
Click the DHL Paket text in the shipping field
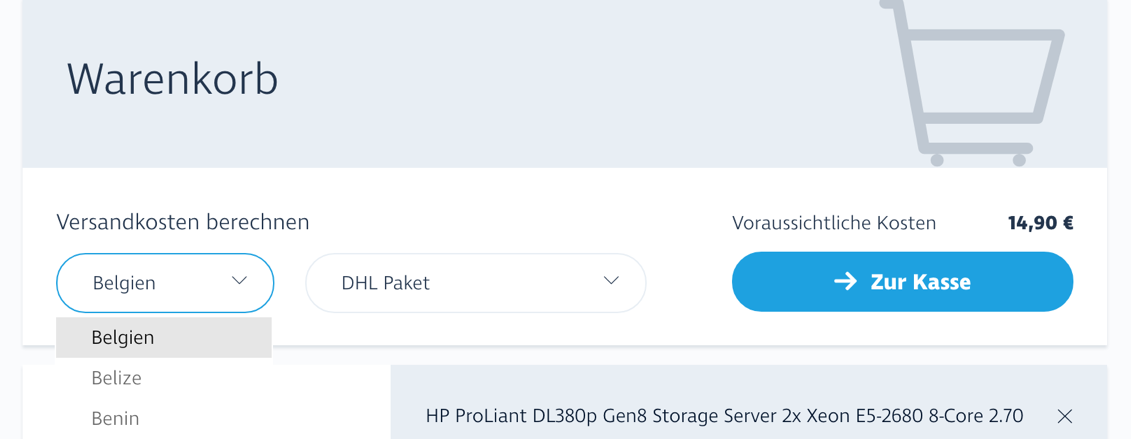385,283
